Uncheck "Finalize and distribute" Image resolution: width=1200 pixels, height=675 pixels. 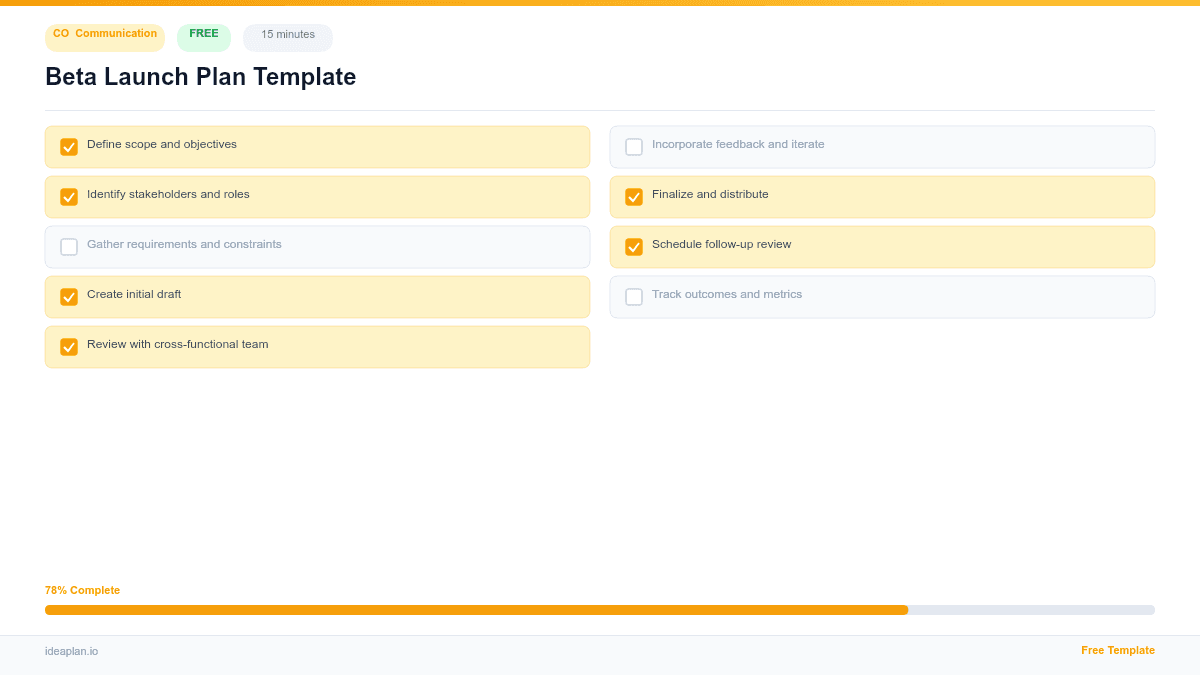634,196
